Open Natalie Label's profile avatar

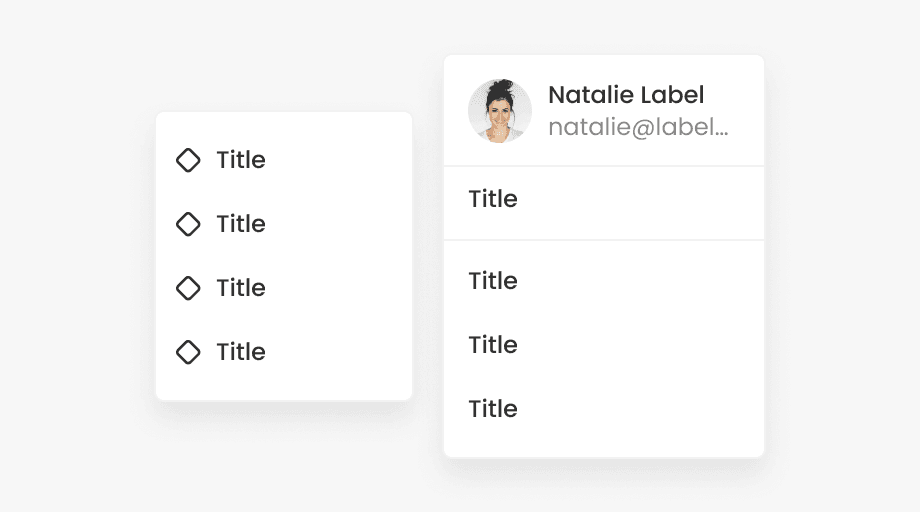[500, 111]
